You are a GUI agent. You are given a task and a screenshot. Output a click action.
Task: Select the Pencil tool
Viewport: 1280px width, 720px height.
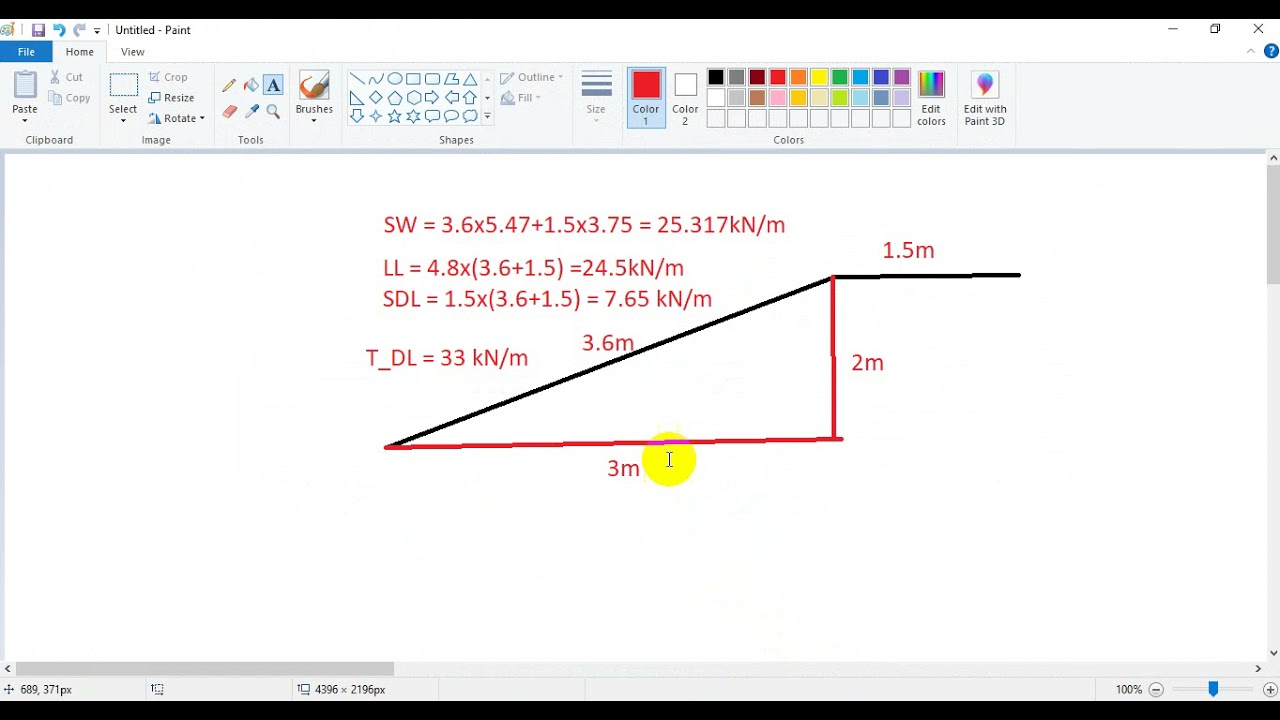(x=229, y=86)
